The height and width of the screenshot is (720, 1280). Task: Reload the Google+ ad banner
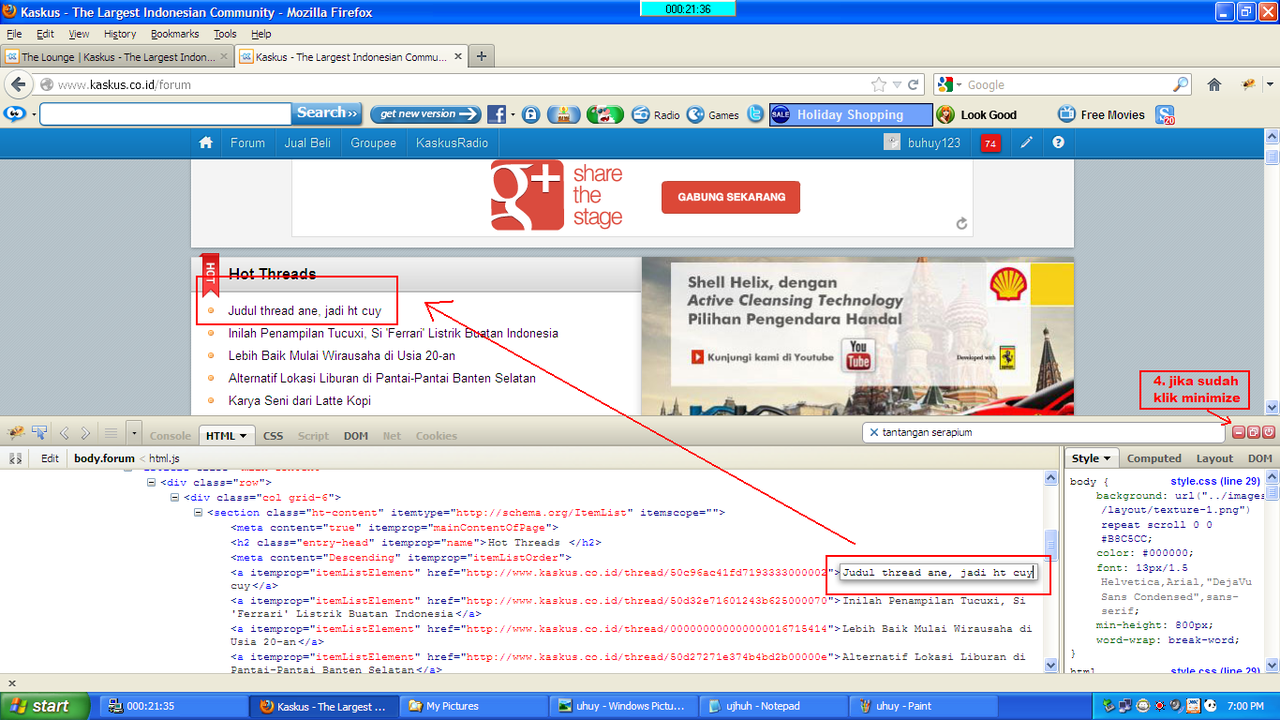(x=962, y=224)
